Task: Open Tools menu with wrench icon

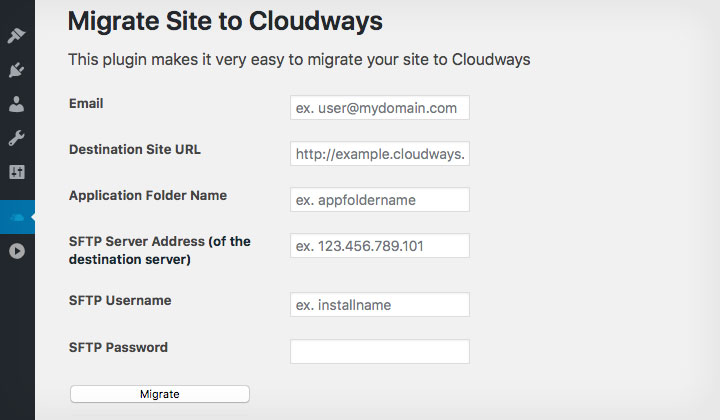Action: coord(17,138)
